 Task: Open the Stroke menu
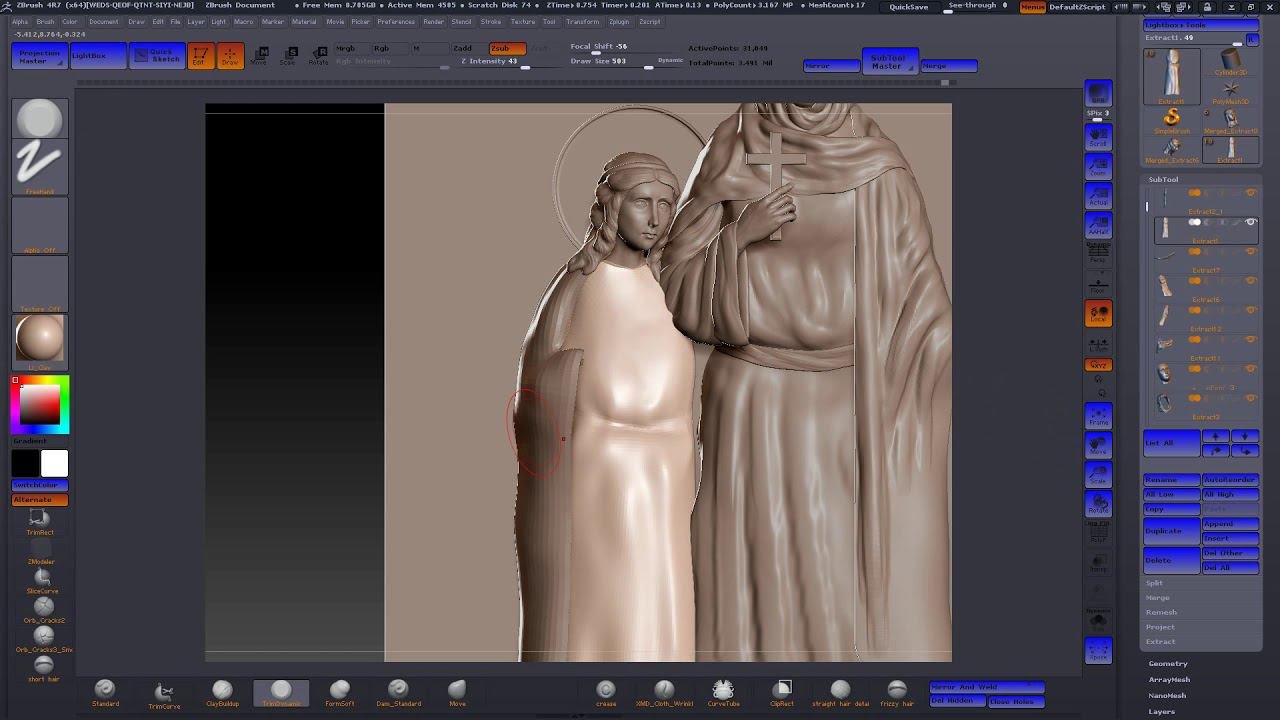(x=491, y=21)
